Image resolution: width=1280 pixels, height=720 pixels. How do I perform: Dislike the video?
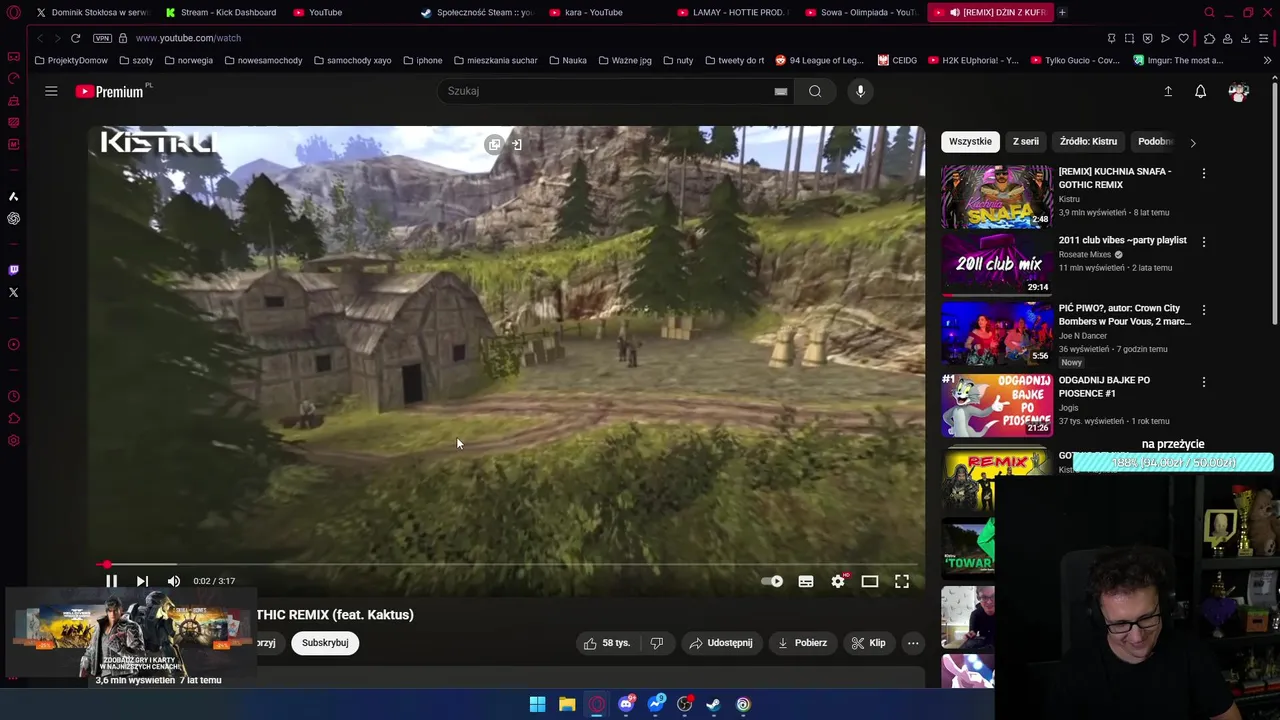tap(657, 643)
